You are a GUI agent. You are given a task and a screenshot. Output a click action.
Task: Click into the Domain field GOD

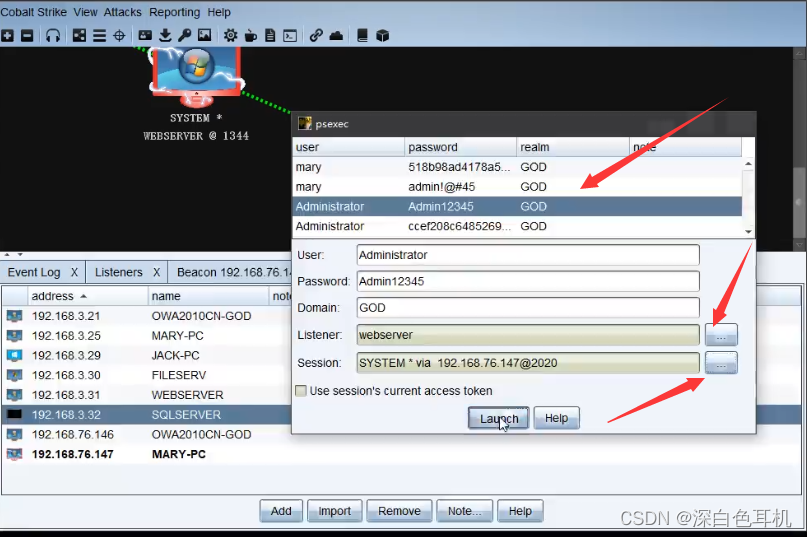coord(528,308)
